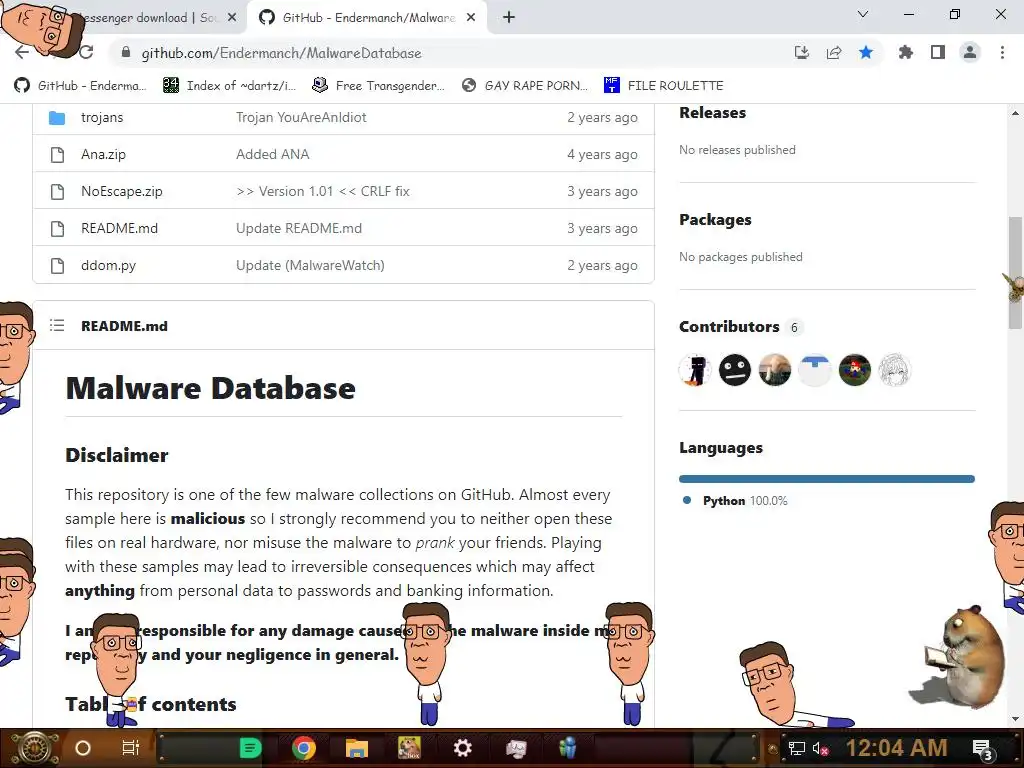Screen dimensions: 1024x768
Task: Open the first contributor avatar with dark figure
Action: 695,370
